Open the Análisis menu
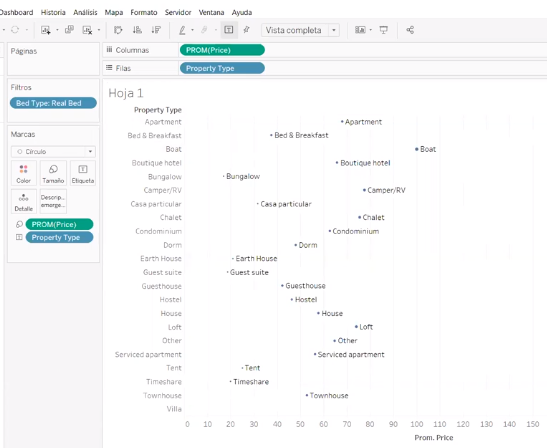 click(85, 13)
